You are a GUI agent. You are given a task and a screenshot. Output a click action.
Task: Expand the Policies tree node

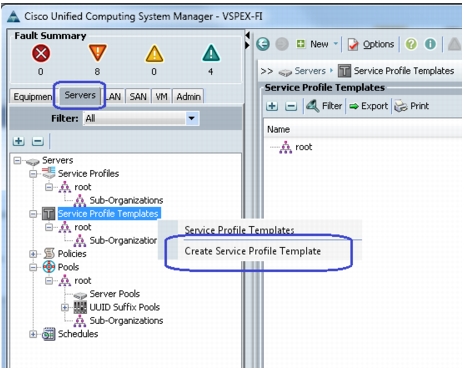pyautogui.click(x=33, y=254)
